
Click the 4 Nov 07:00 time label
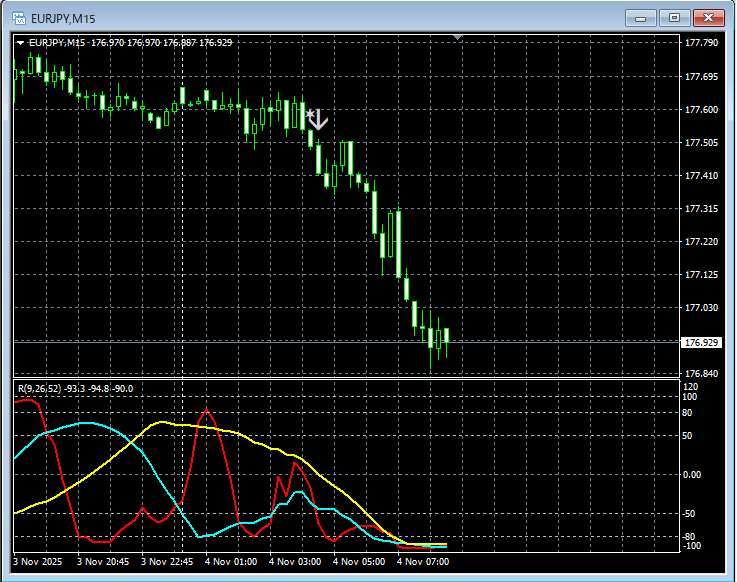point(423,562)
